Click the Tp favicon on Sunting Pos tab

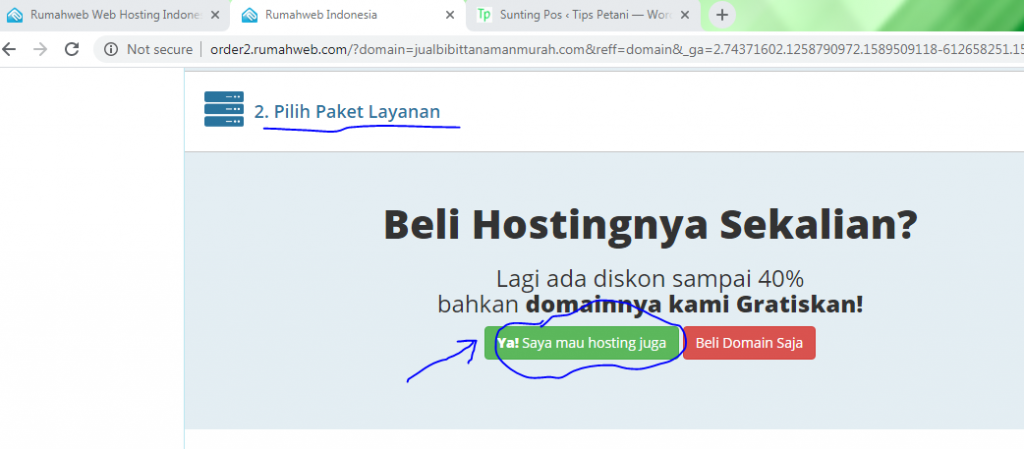[x=484, y=15]
